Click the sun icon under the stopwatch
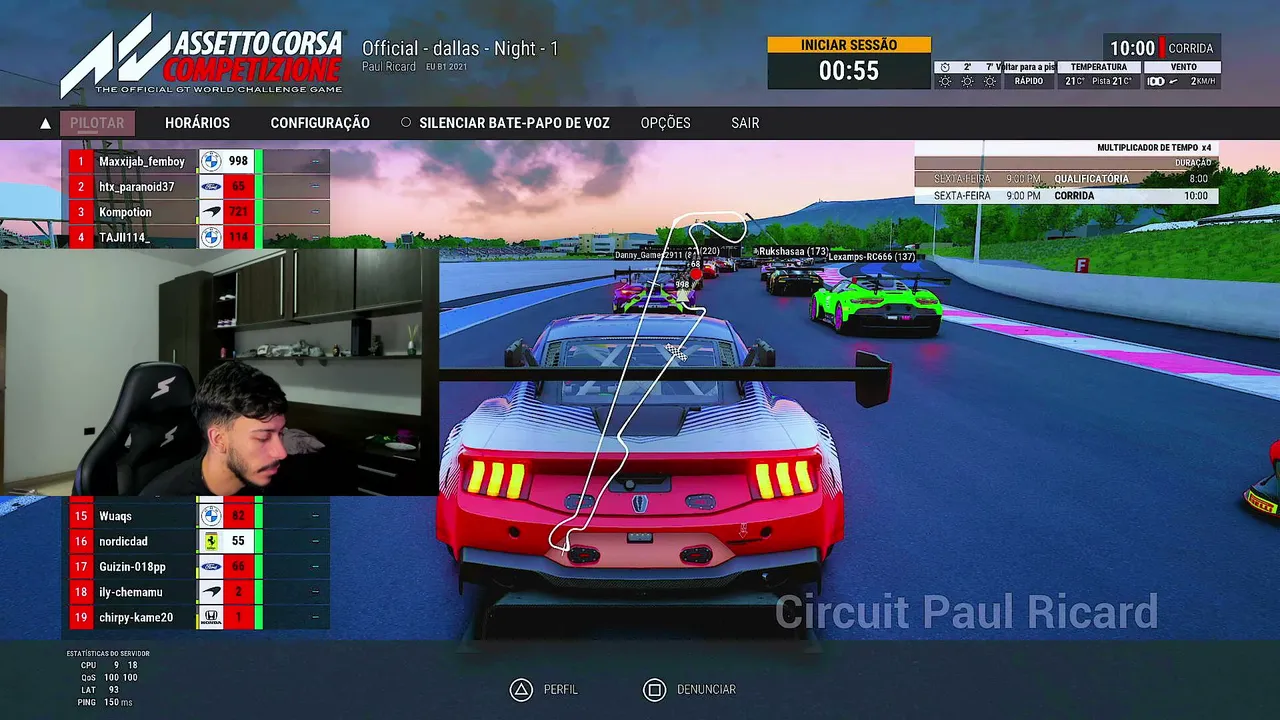1280x720 pixels. 945,81
